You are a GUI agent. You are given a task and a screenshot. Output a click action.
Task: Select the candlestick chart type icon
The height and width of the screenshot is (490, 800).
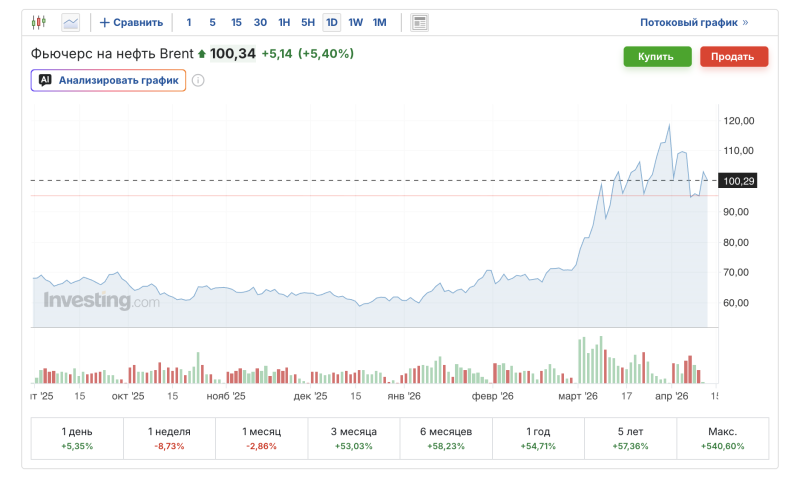tap(39, 22)
